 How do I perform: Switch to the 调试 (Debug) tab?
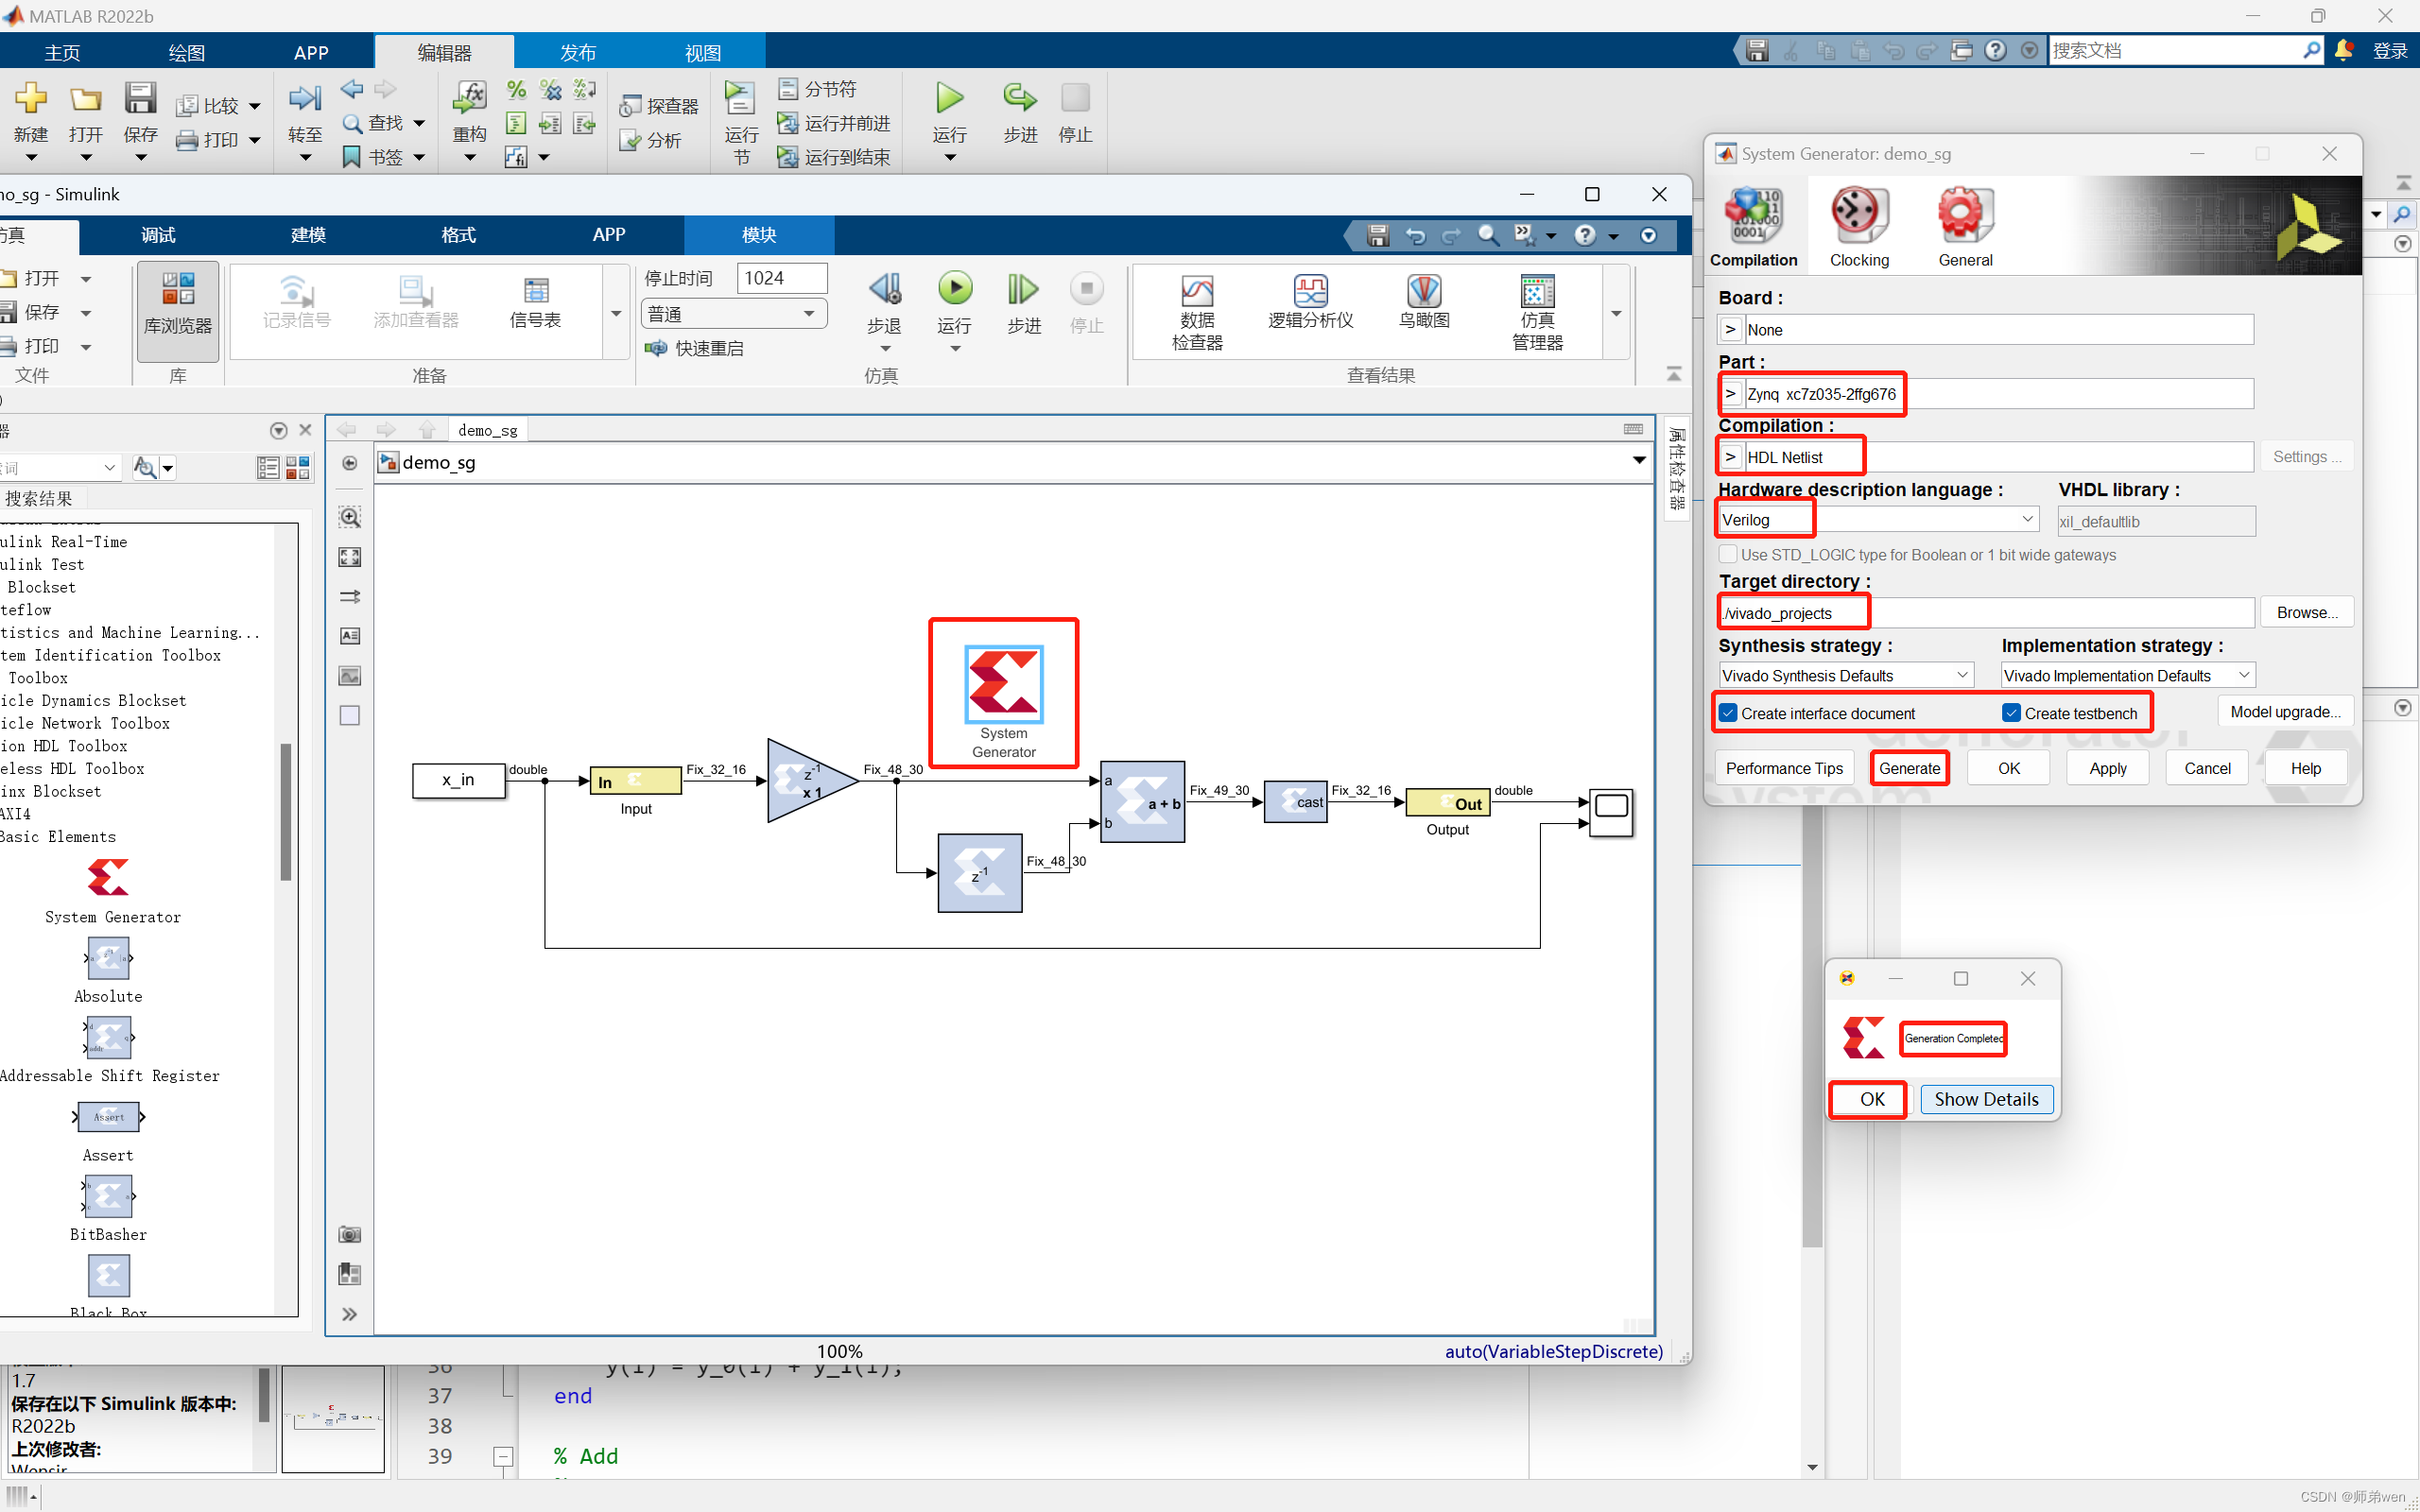158,235
